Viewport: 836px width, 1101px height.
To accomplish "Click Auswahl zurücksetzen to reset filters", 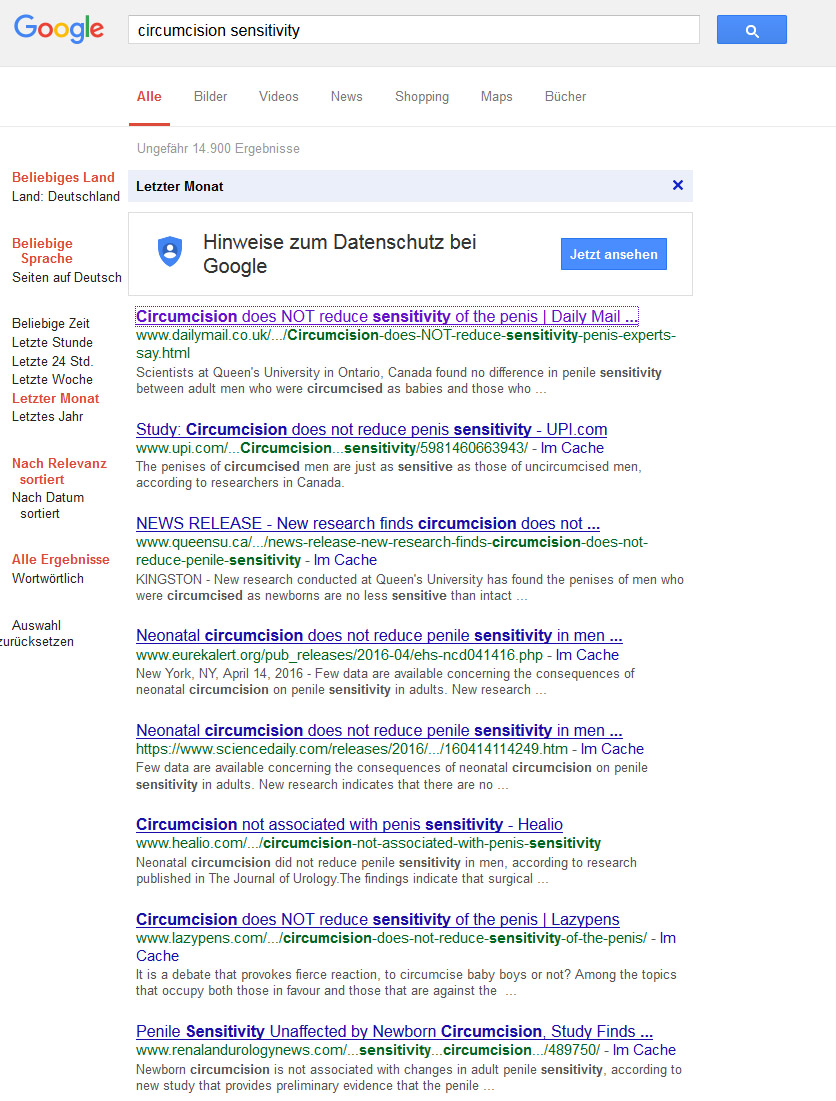I will 37,633.
